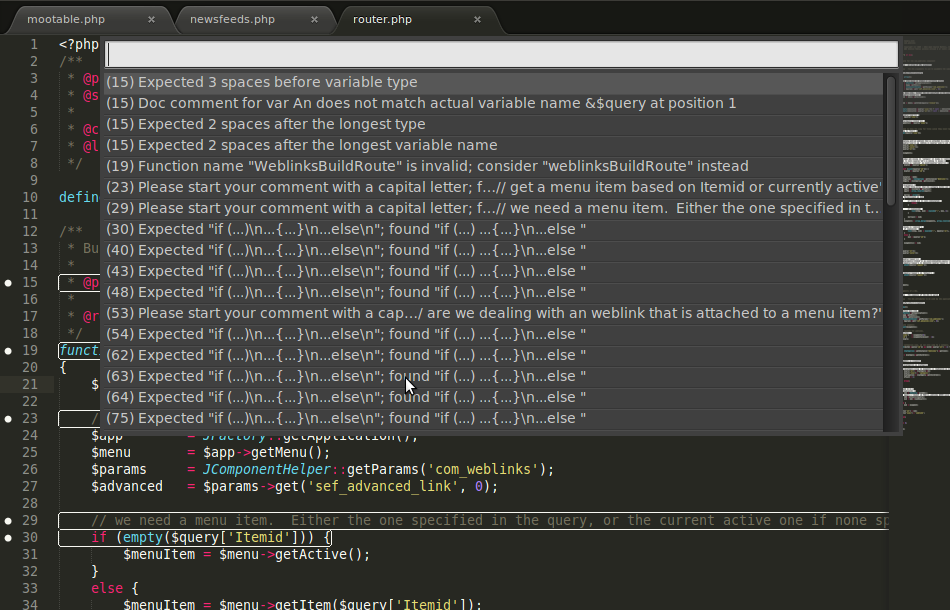The height and width of the screenshot is (610, 950).
Task: Select the router.php tab
Action: pos(385,18)
